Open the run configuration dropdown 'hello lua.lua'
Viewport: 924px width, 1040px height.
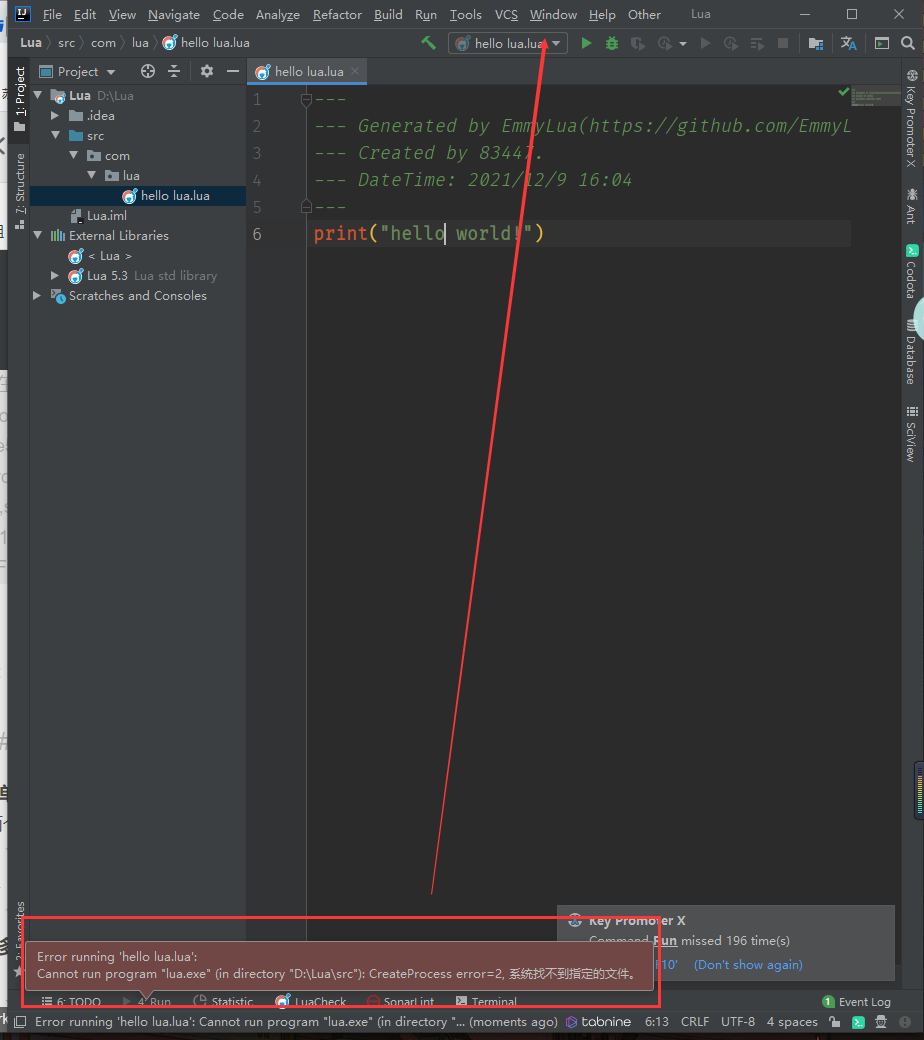(x=507, y=43)
